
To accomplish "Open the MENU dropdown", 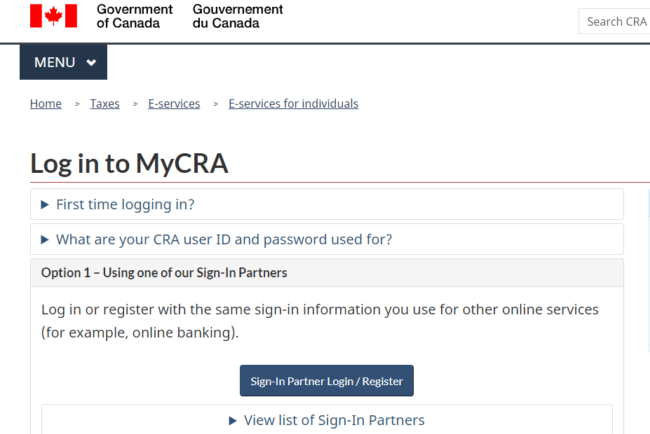I will [63, 62].
